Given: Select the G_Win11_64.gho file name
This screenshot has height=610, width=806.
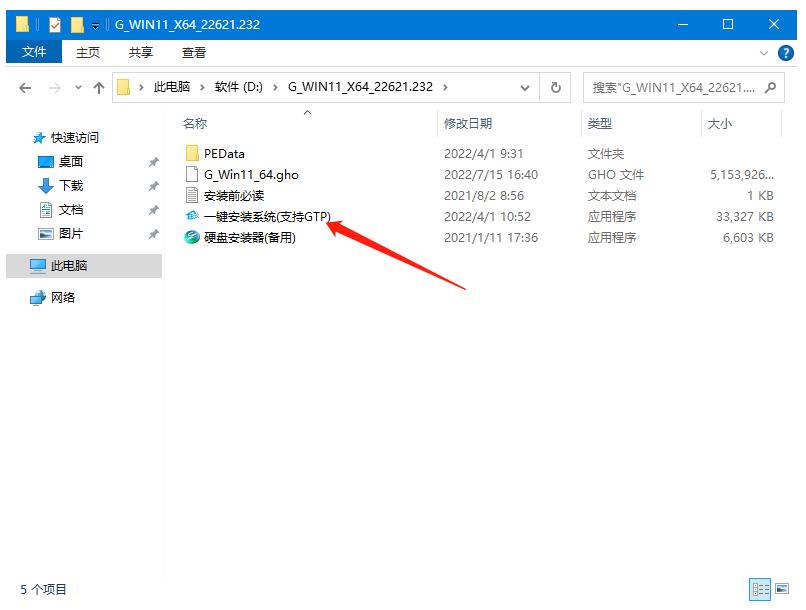Looking at the screenshot, I should tap(251, 175).
